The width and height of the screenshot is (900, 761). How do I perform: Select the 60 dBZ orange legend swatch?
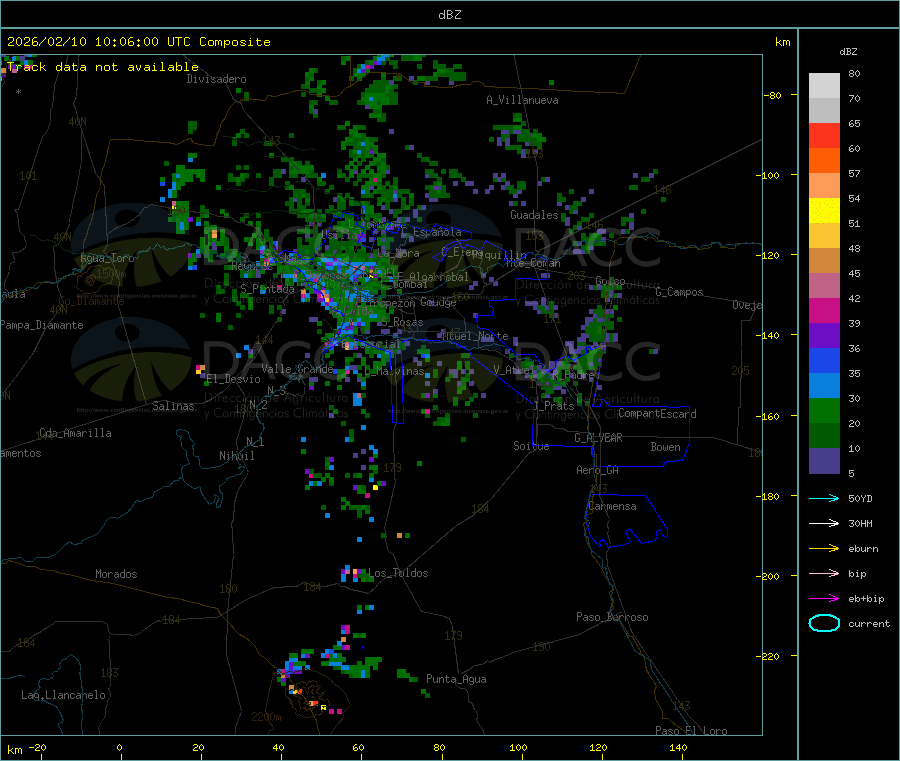pos(824,161)
